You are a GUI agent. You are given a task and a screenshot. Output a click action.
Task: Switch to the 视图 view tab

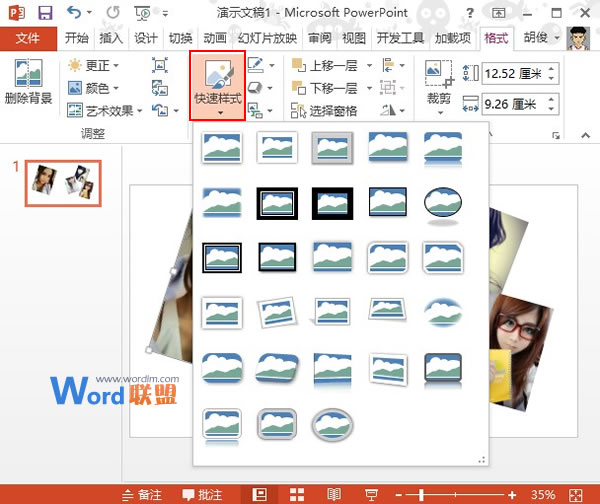[354, 38]
